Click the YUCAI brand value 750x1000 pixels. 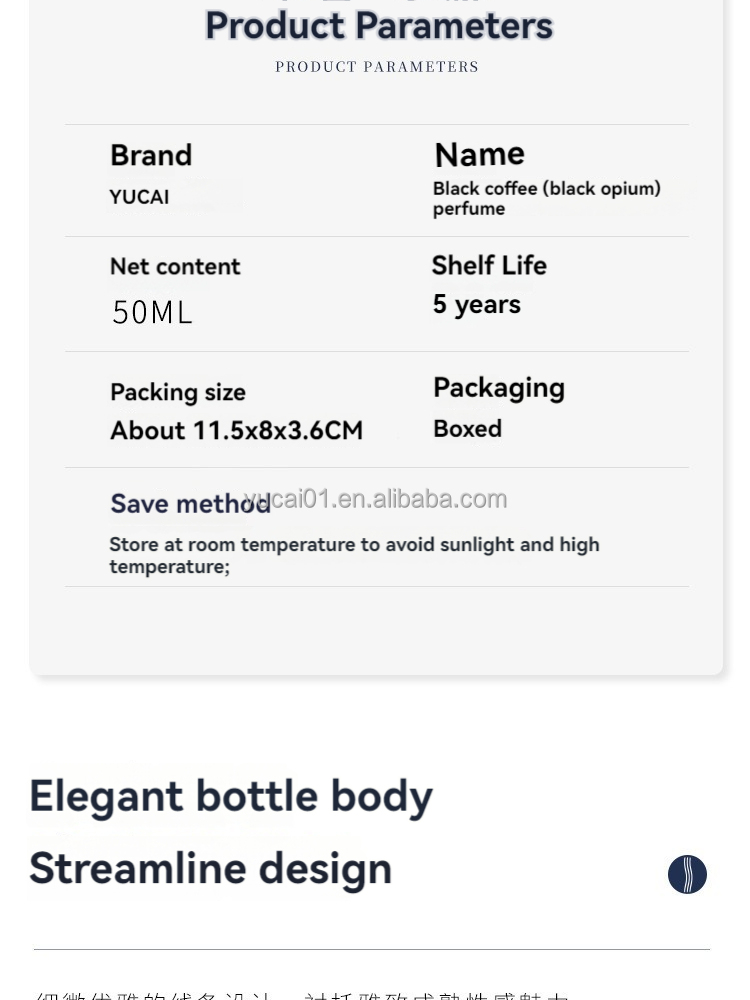click(x=140, y=197)
